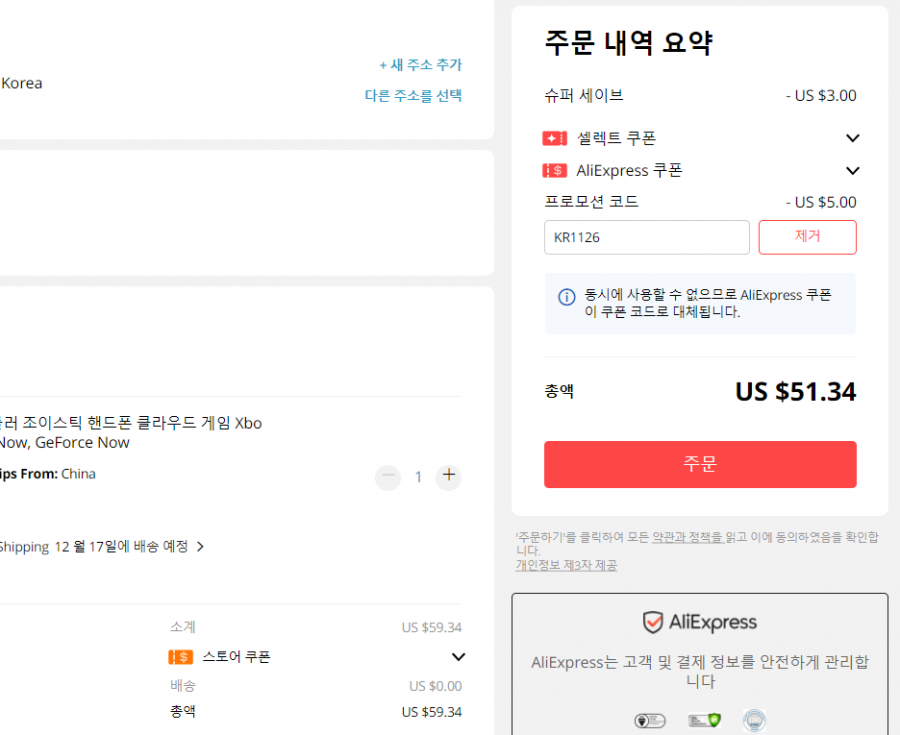Add a new address via 새 주소 추가
Screen dimensions: 900x735
(x=420, y=65)
